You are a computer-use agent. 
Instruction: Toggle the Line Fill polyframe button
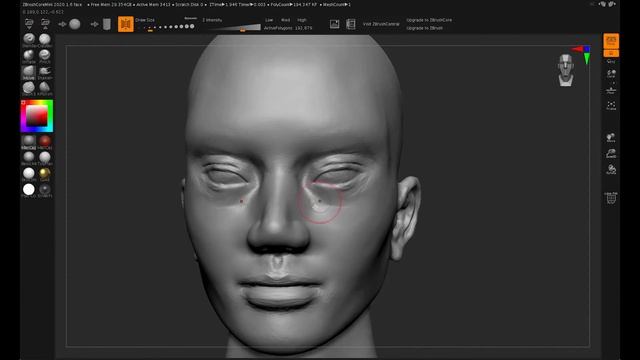point(611,198)
